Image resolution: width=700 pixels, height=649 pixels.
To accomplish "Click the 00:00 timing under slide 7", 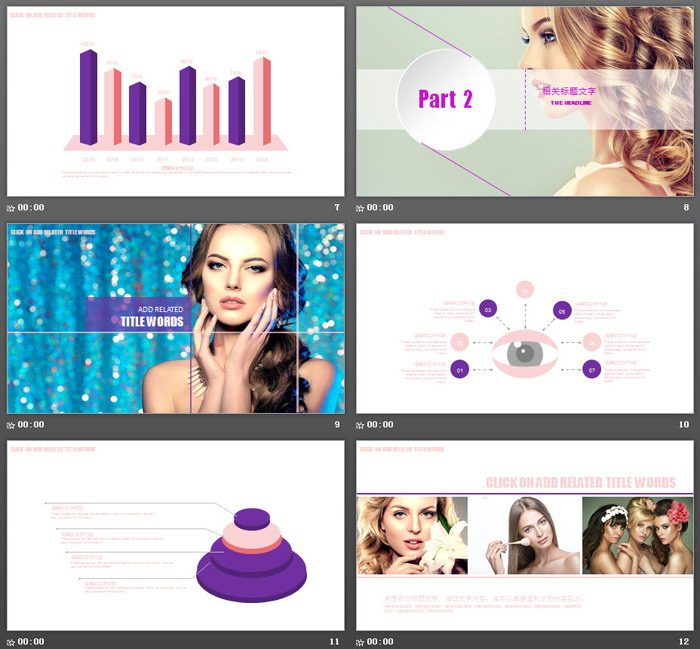I will click(31, 208).
